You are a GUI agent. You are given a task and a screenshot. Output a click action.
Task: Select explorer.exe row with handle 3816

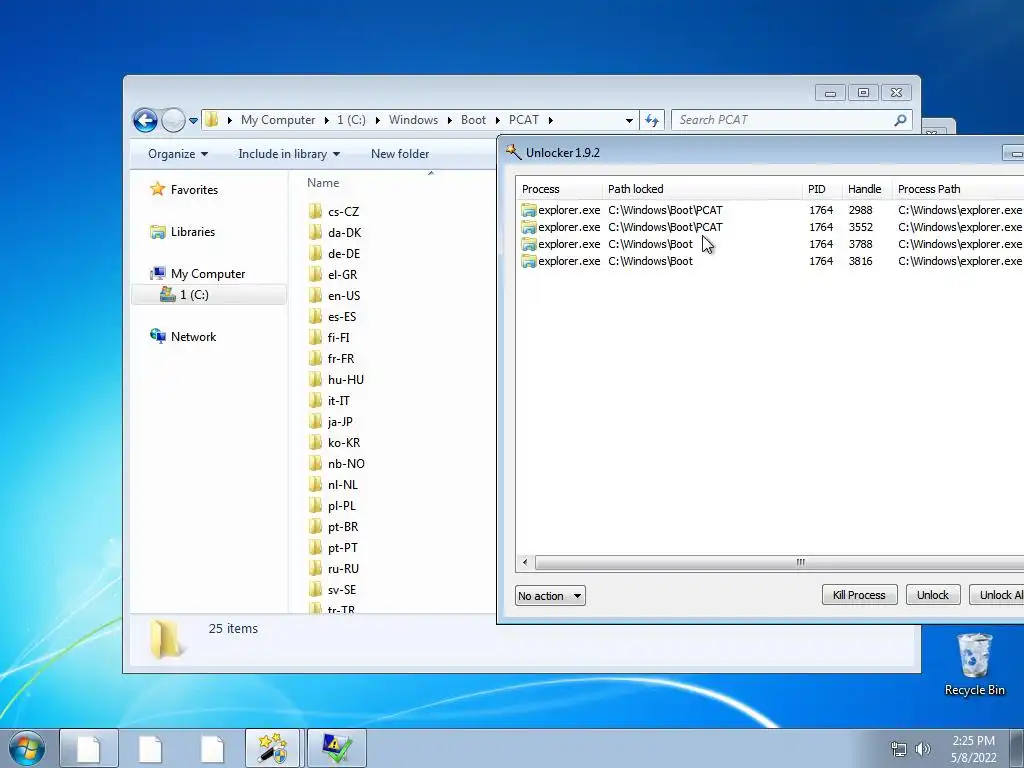click(x=771, y=261)
